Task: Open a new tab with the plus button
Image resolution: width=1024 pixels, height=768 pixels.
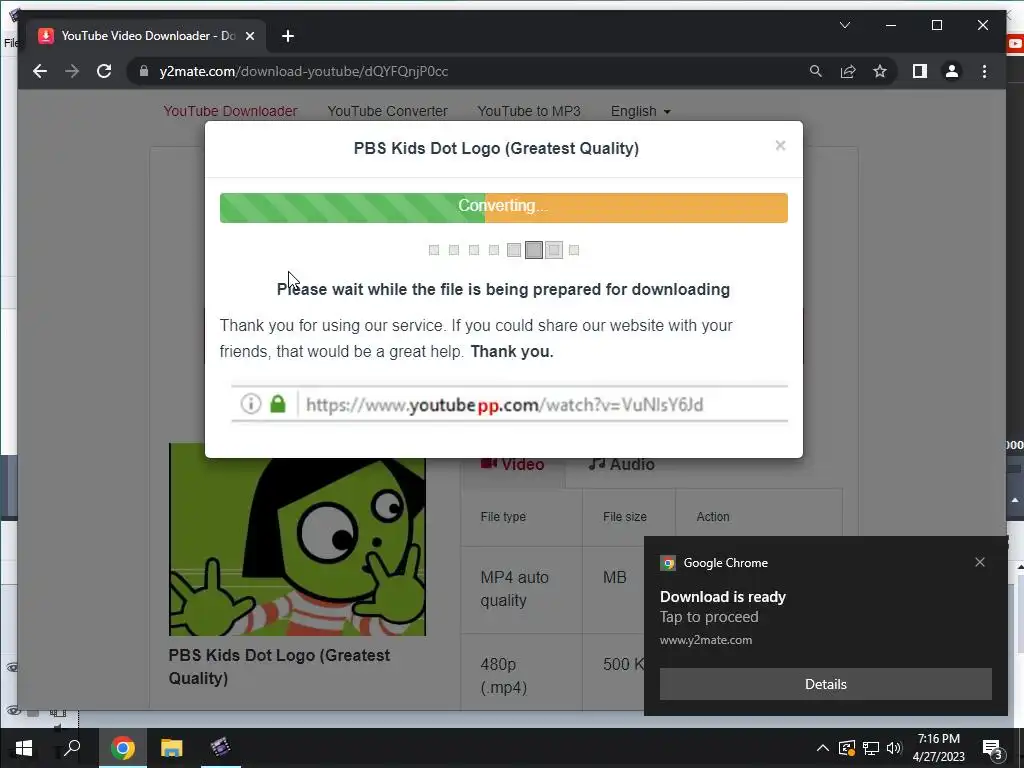Action: (287, 36)
